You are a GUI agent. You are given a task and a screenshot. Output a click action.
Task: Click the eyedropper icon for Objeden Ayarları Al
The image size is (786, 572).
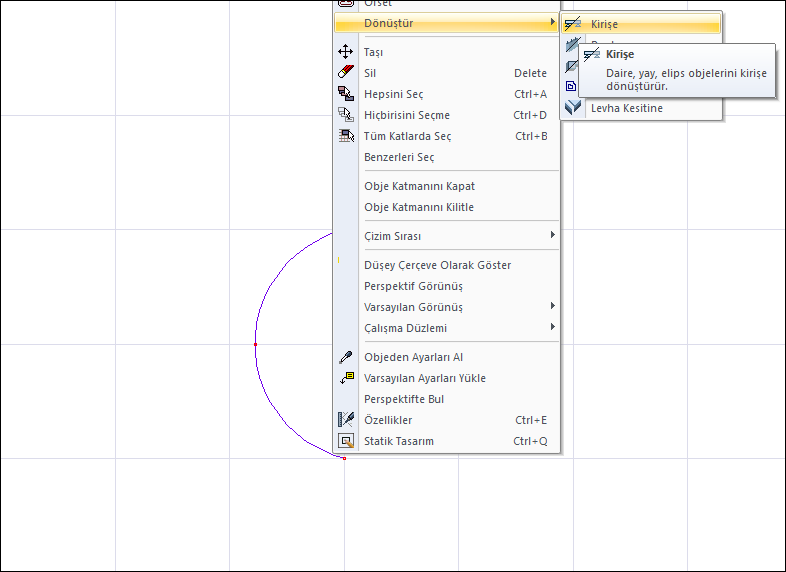click(x=345, y=357)
